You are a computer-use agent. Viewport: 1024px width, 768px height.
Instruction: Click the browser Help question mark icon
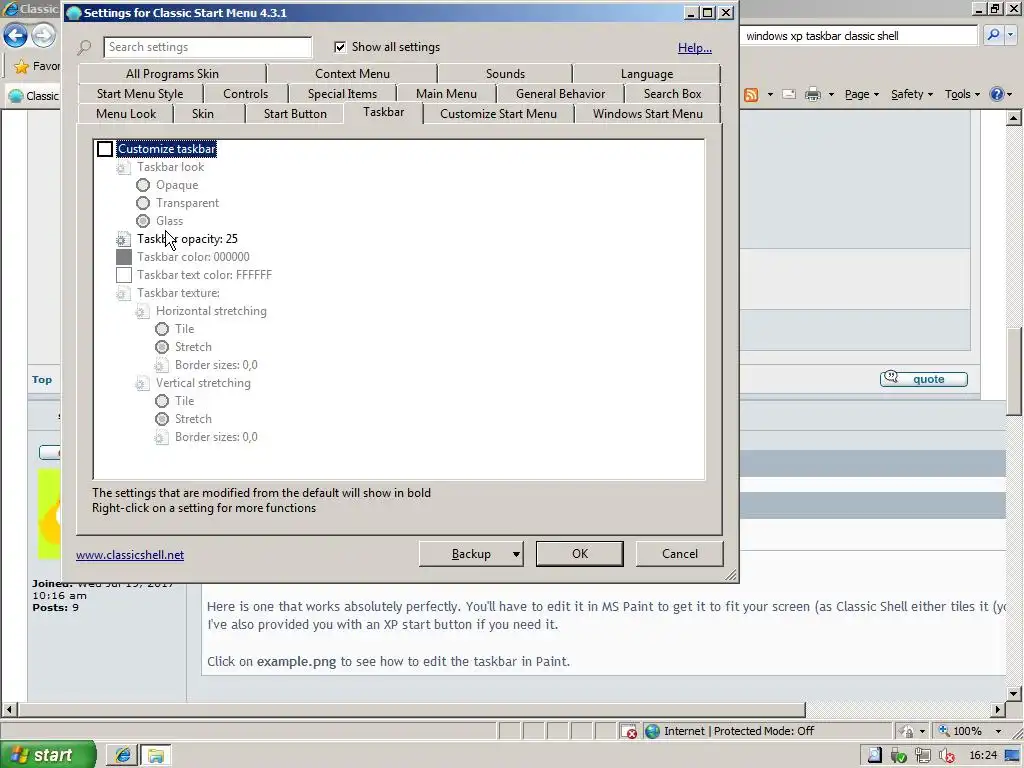pyautogui.click(x=996, y=94)
